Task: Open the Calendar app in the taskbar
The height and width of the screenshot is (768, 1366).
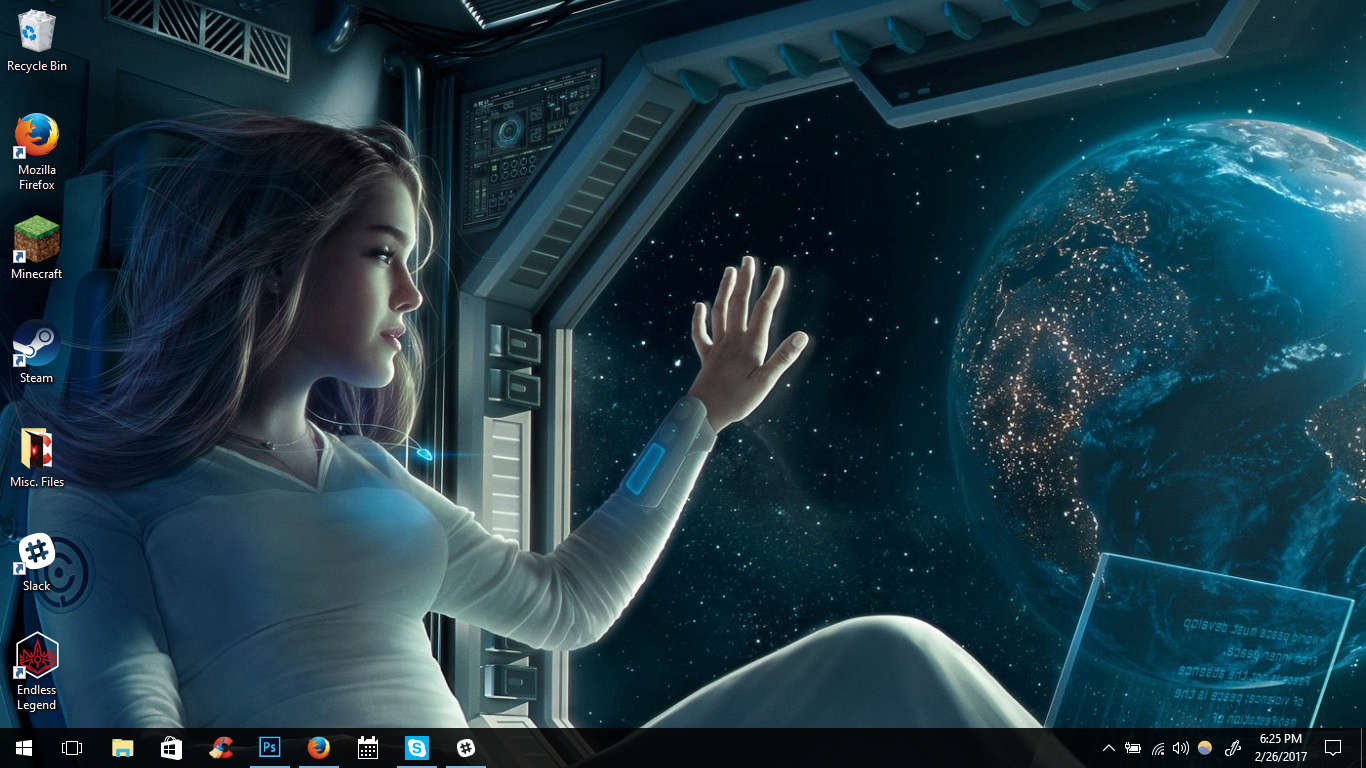Action: point(367,748)
